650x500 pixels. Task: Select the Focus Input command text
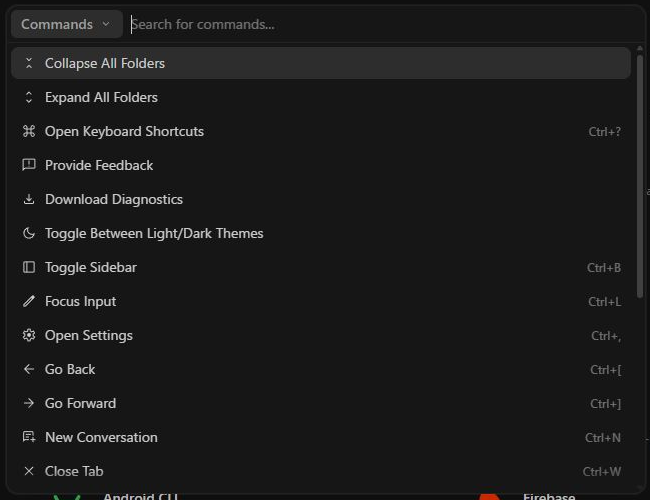pos(80,302)
